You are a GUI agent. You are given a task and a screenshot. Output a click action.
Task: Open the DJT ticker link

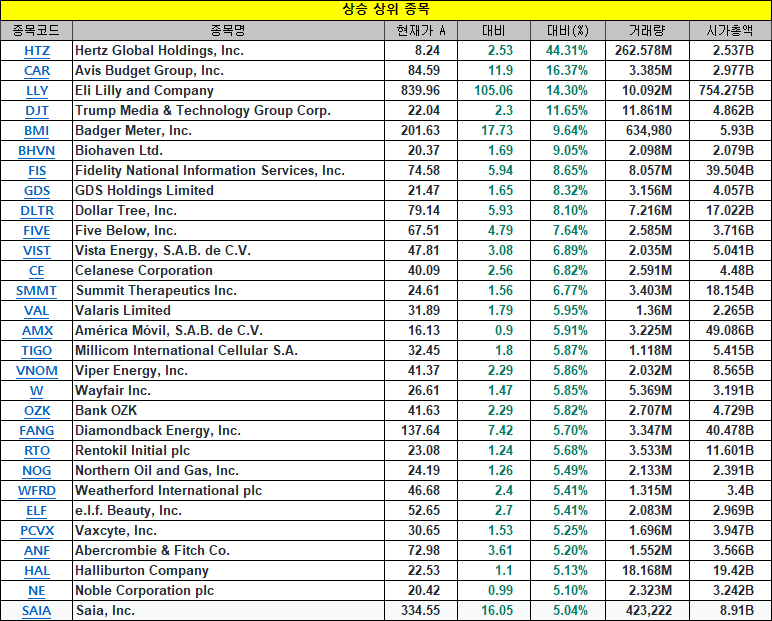coord(37,111)
